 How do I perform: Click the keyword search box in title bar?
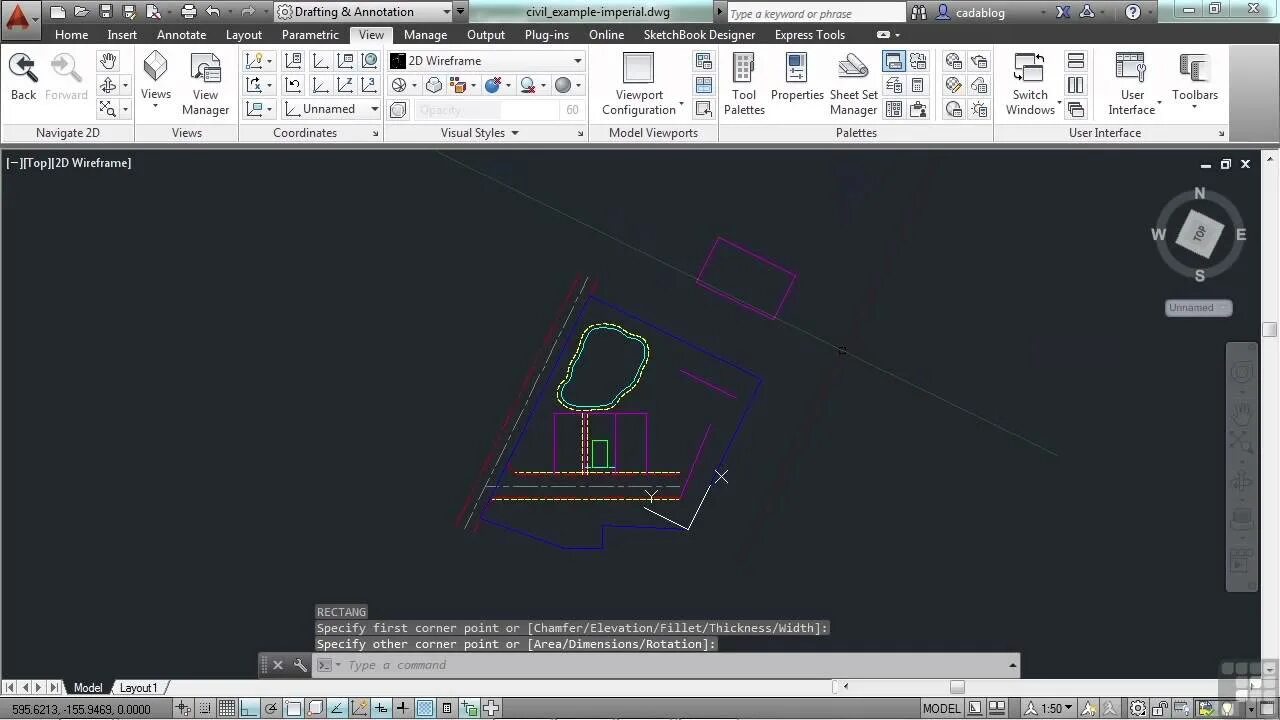click(x=816, y=13)
